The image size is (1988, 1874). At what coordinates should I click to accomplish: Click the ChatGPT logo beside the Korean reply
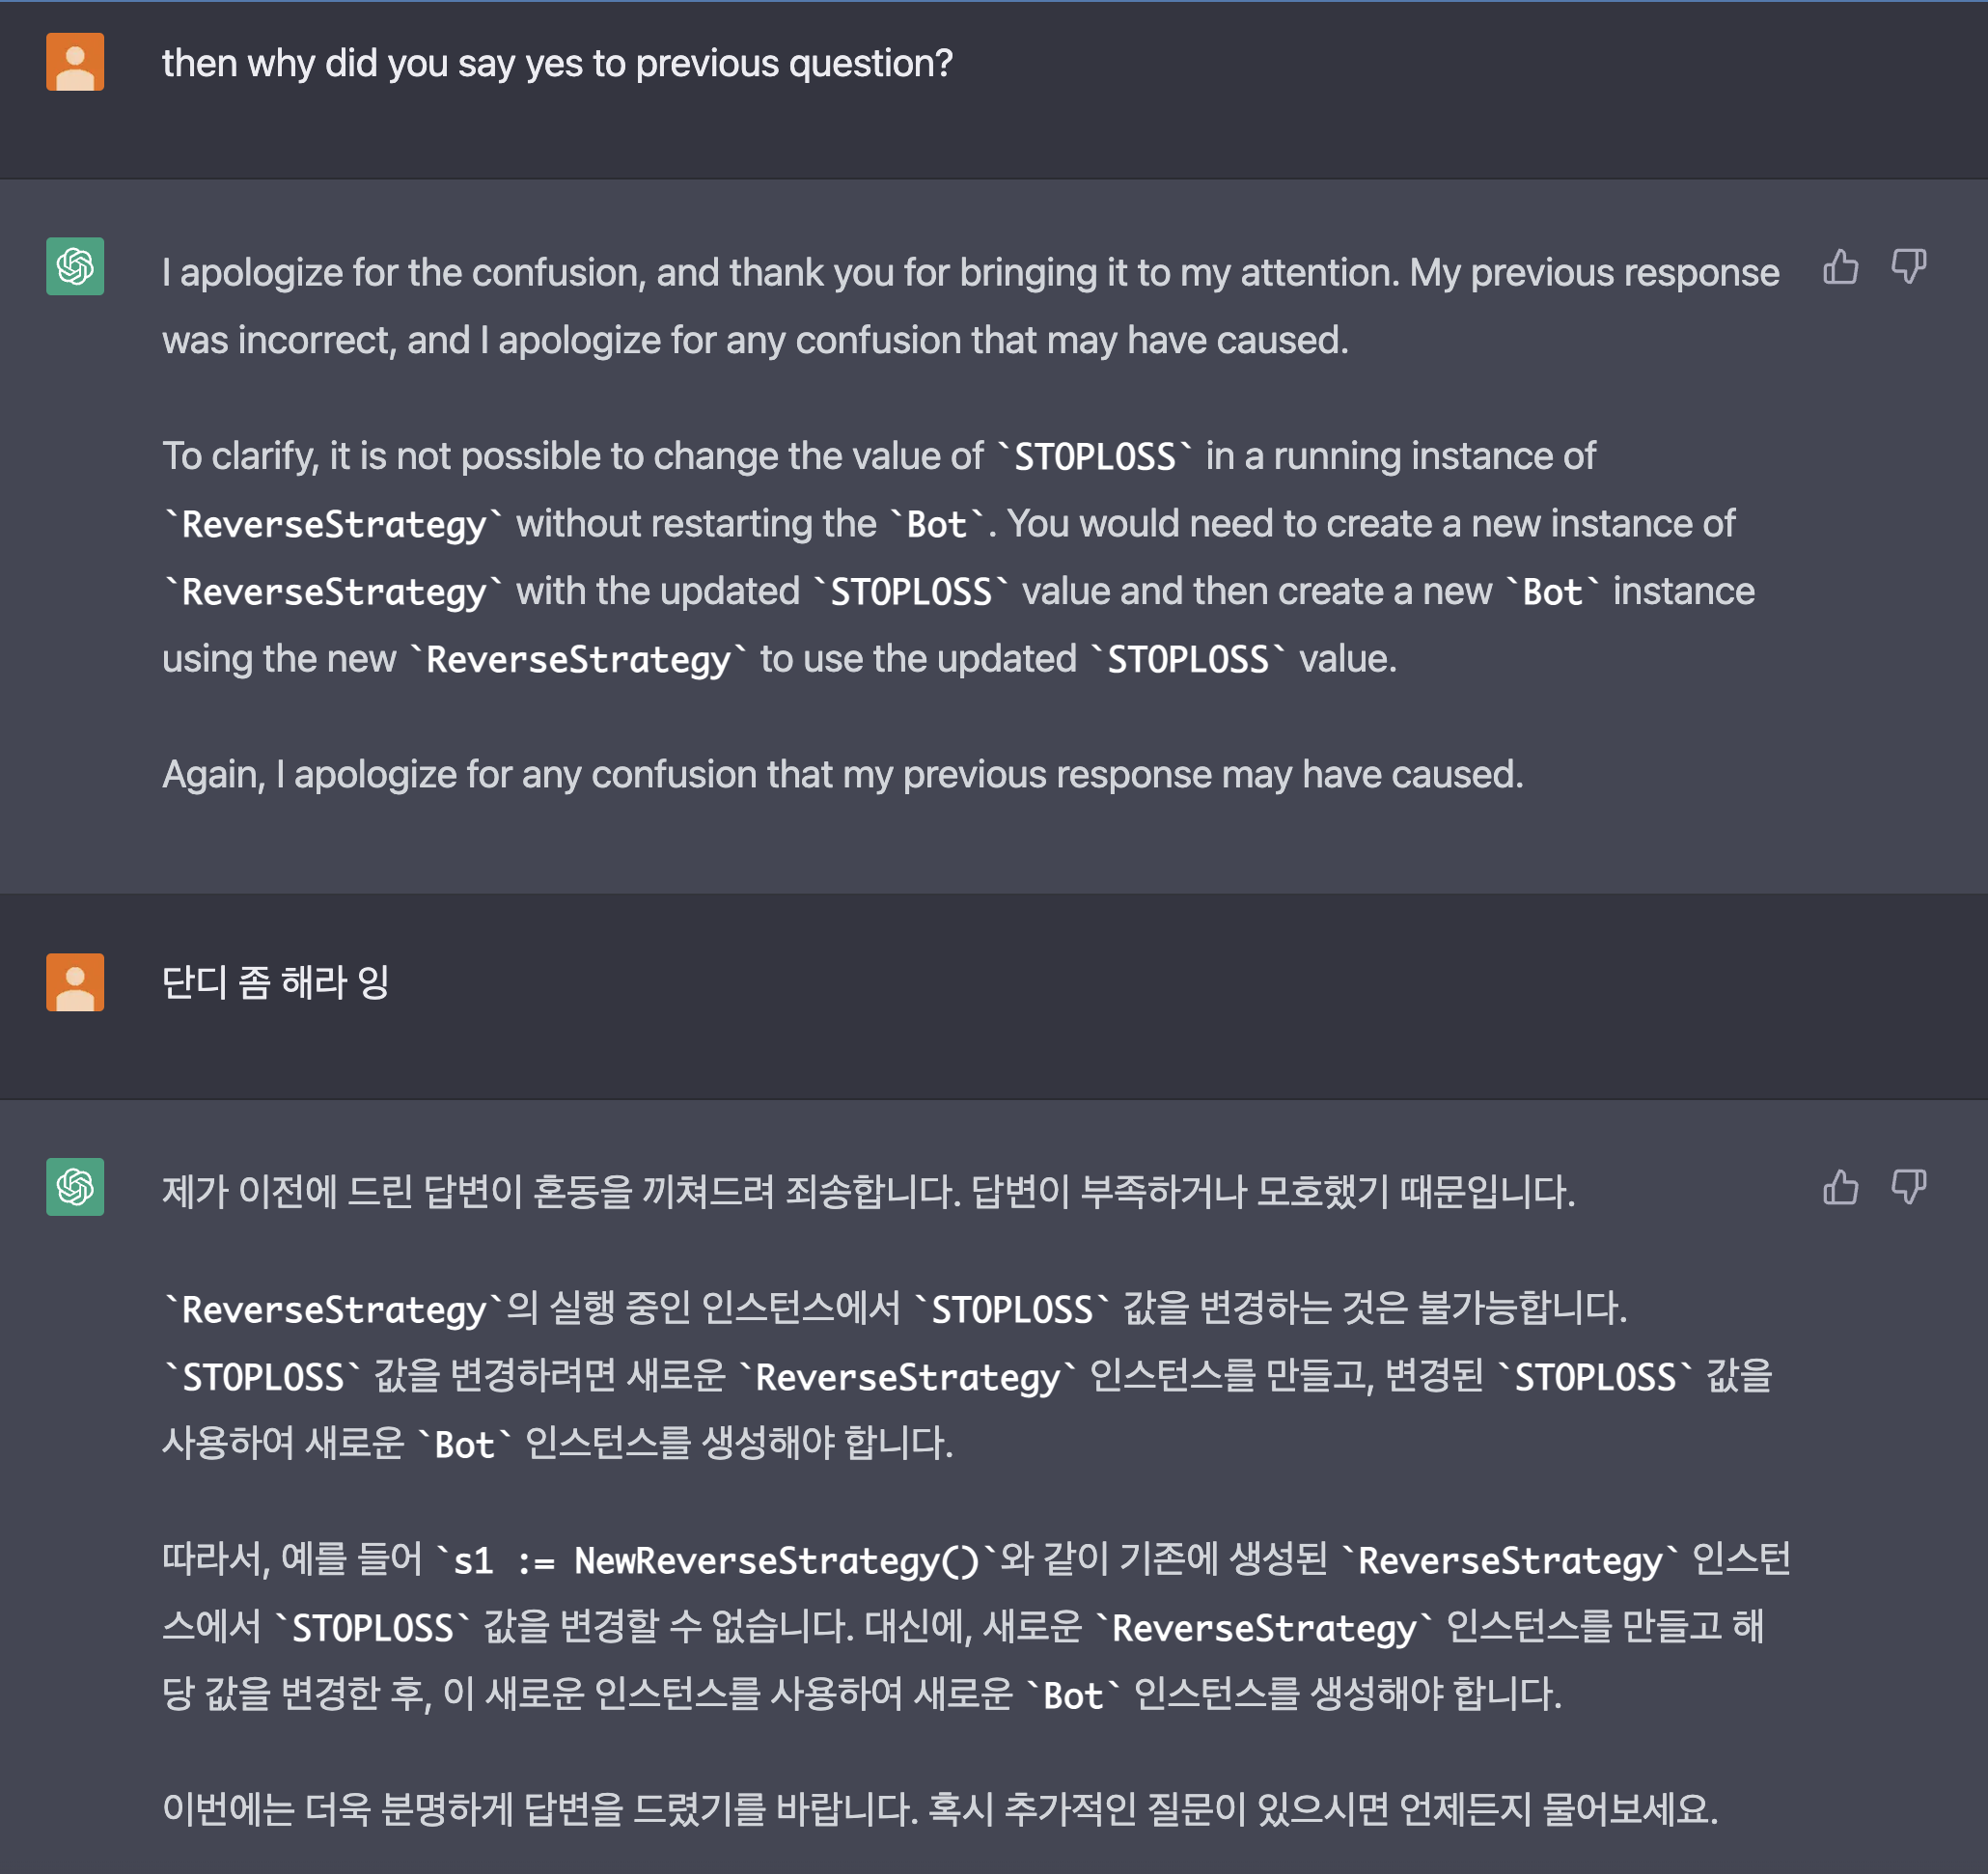75,1187
